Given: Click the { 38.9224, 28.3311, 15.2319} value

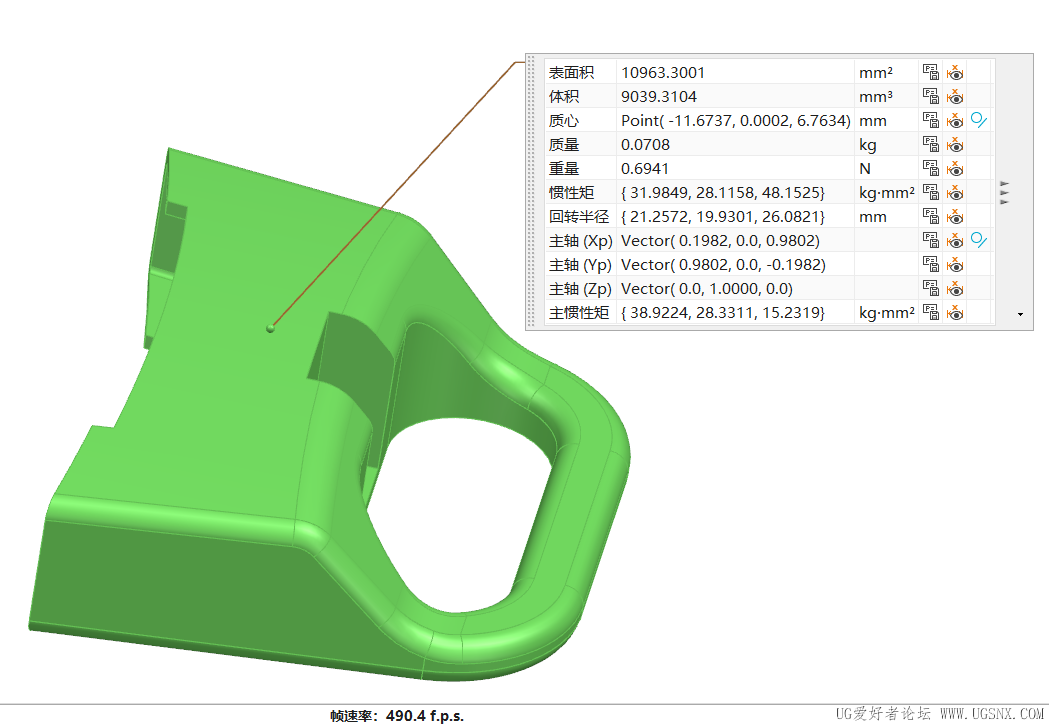Looking at the screenshot, I should (723, 312).
